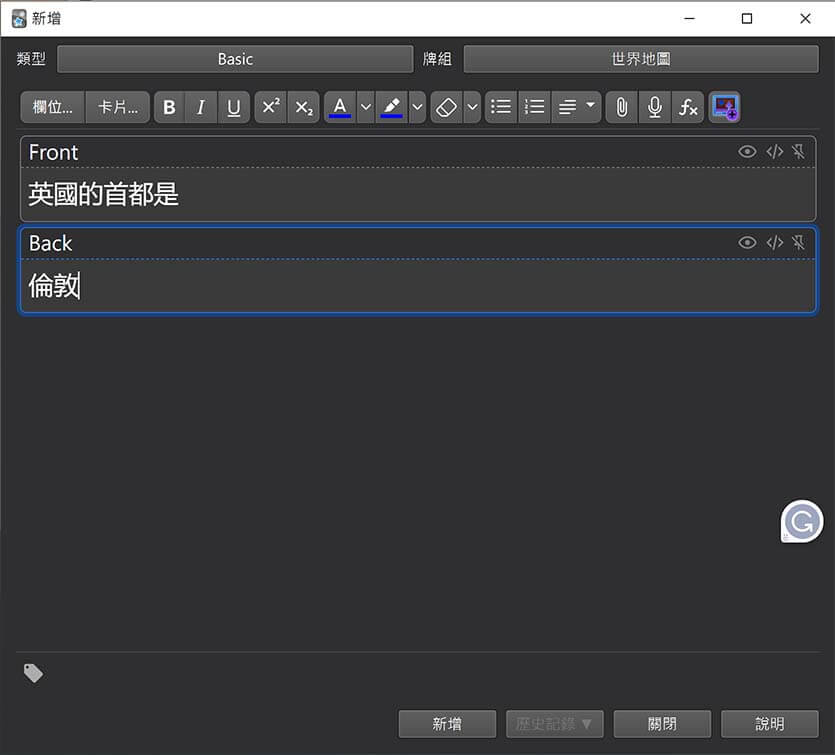Record audio with the microphone icon
The width and height of the screenshot is (835, 755).
click(654, 107)
